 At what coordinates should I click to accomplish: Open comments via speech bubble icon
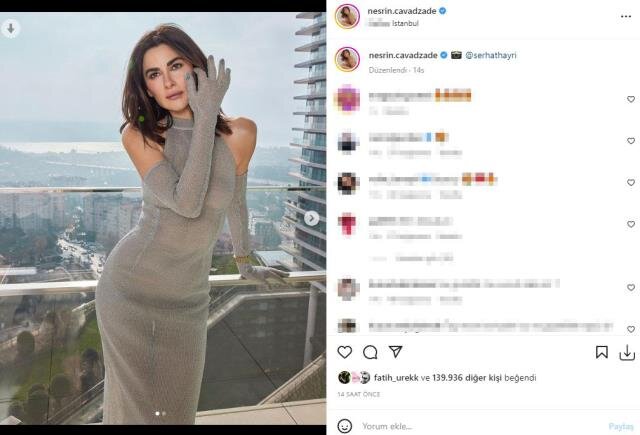[x=370, y=352]
